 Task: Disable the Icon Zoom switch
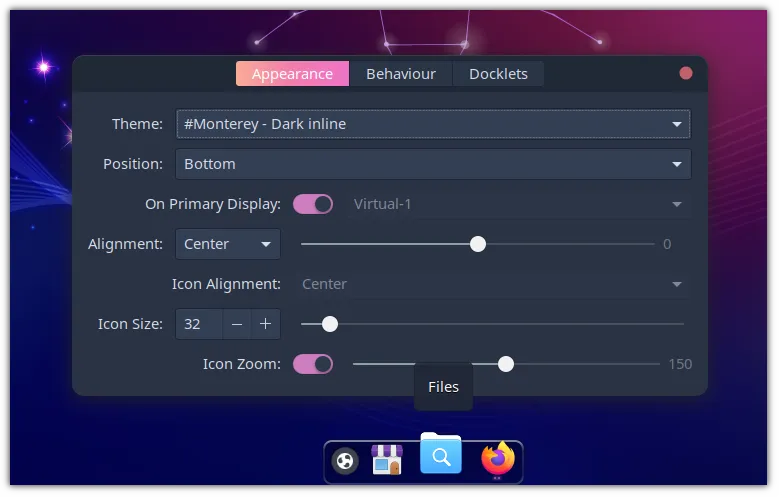tap(313, 364)
